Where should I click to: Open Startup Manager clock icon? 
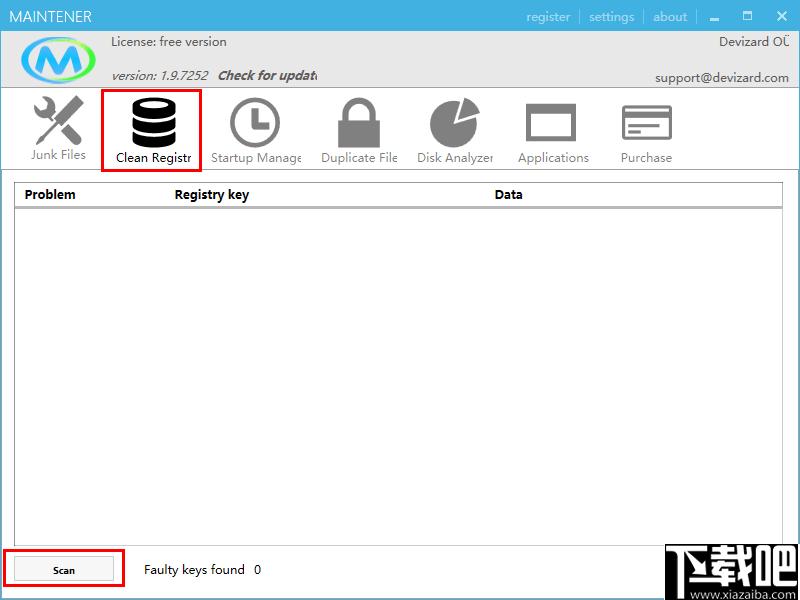point(255,122)
